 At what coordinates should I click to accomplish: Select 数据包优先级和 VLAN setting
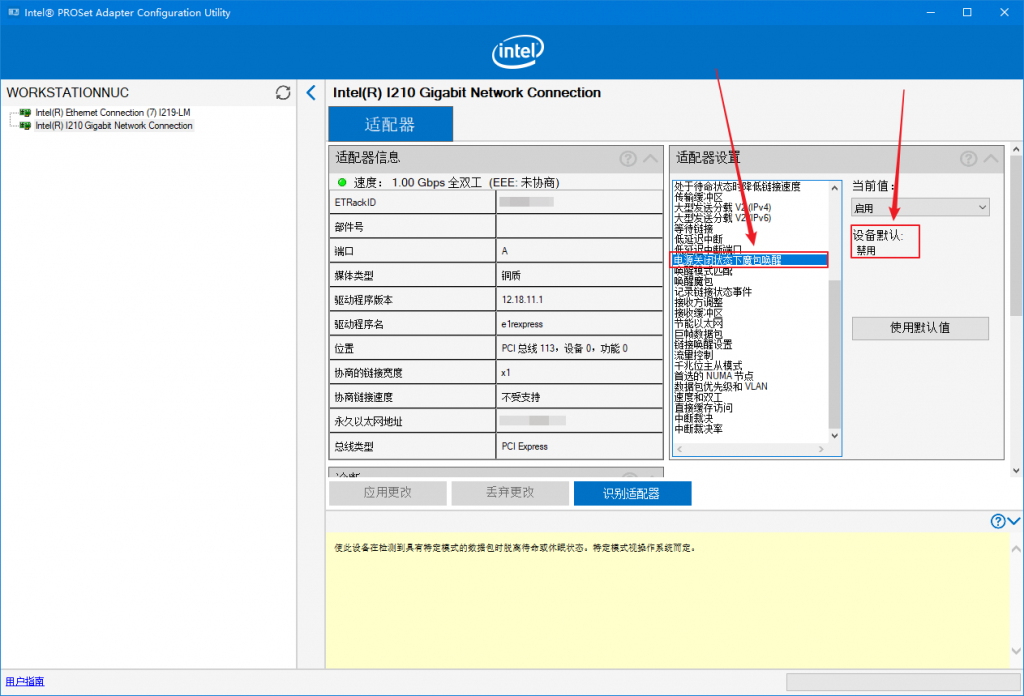pos(721,387)
